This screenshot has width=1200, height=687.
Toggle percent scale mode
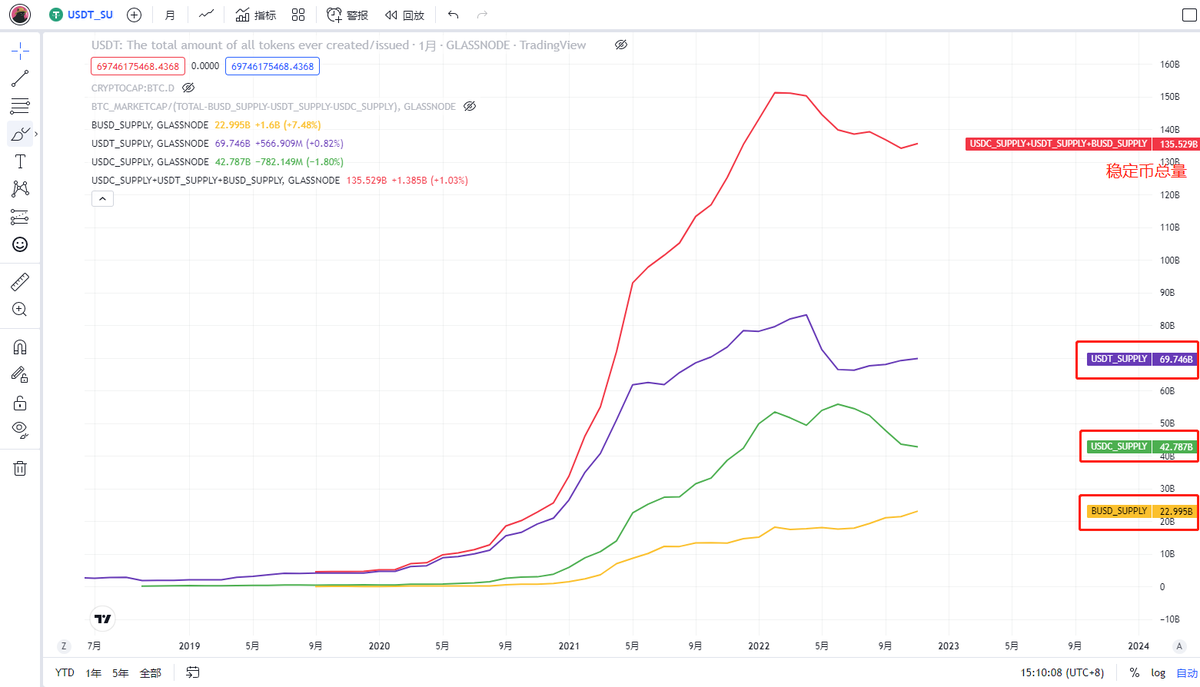[x=1134, y=673]
